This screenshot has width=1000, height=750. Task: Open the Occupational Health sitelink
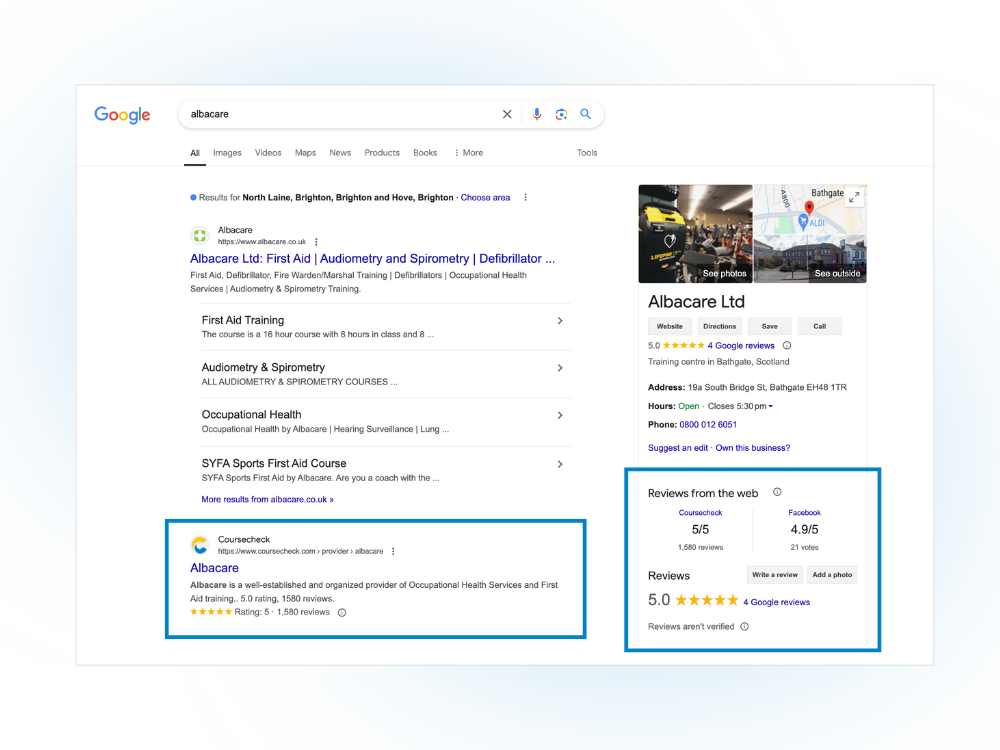(251, 415)
